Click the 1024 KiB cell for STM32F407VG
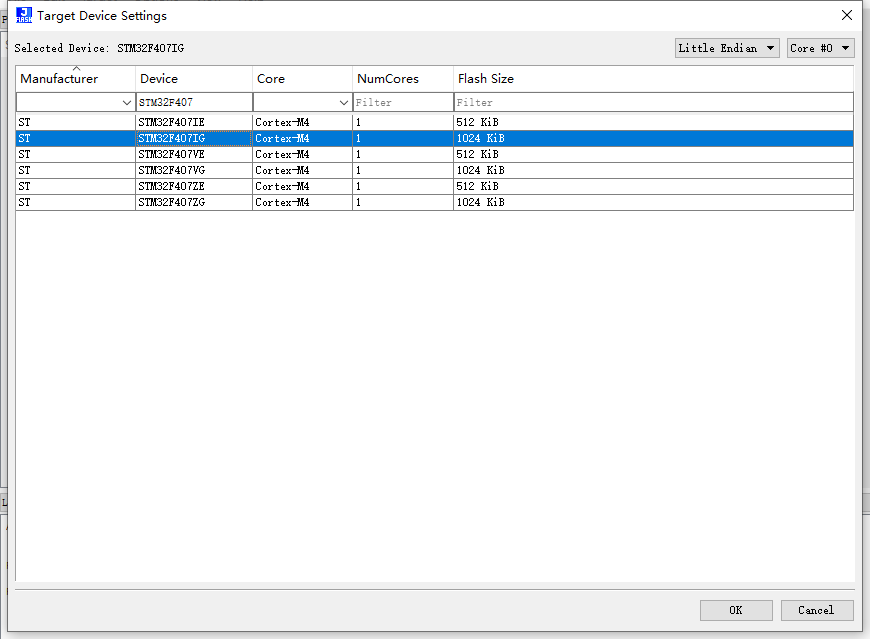The height and width of the screenshot is (639, 870). click(x=654, y=170)
